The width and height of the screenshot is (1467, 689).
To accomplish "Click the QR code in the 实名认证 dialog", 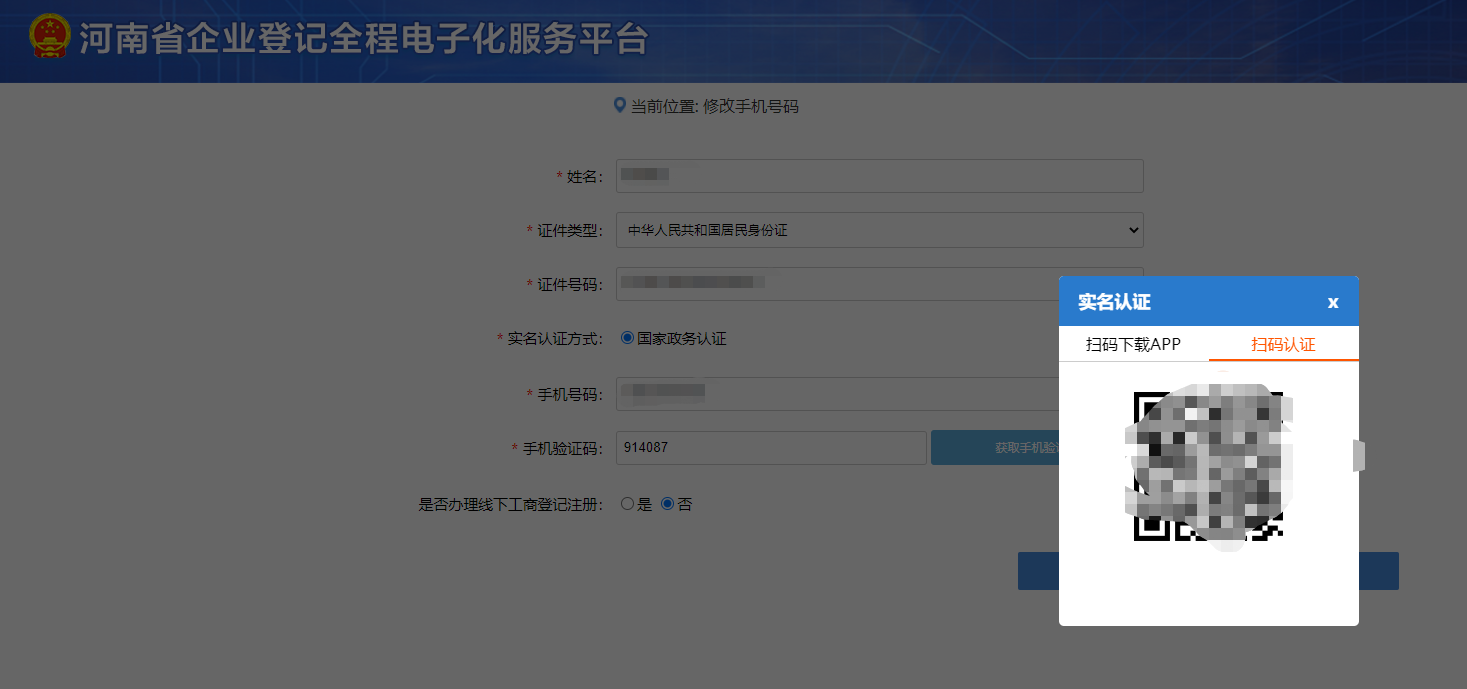I will point(1208,466).
